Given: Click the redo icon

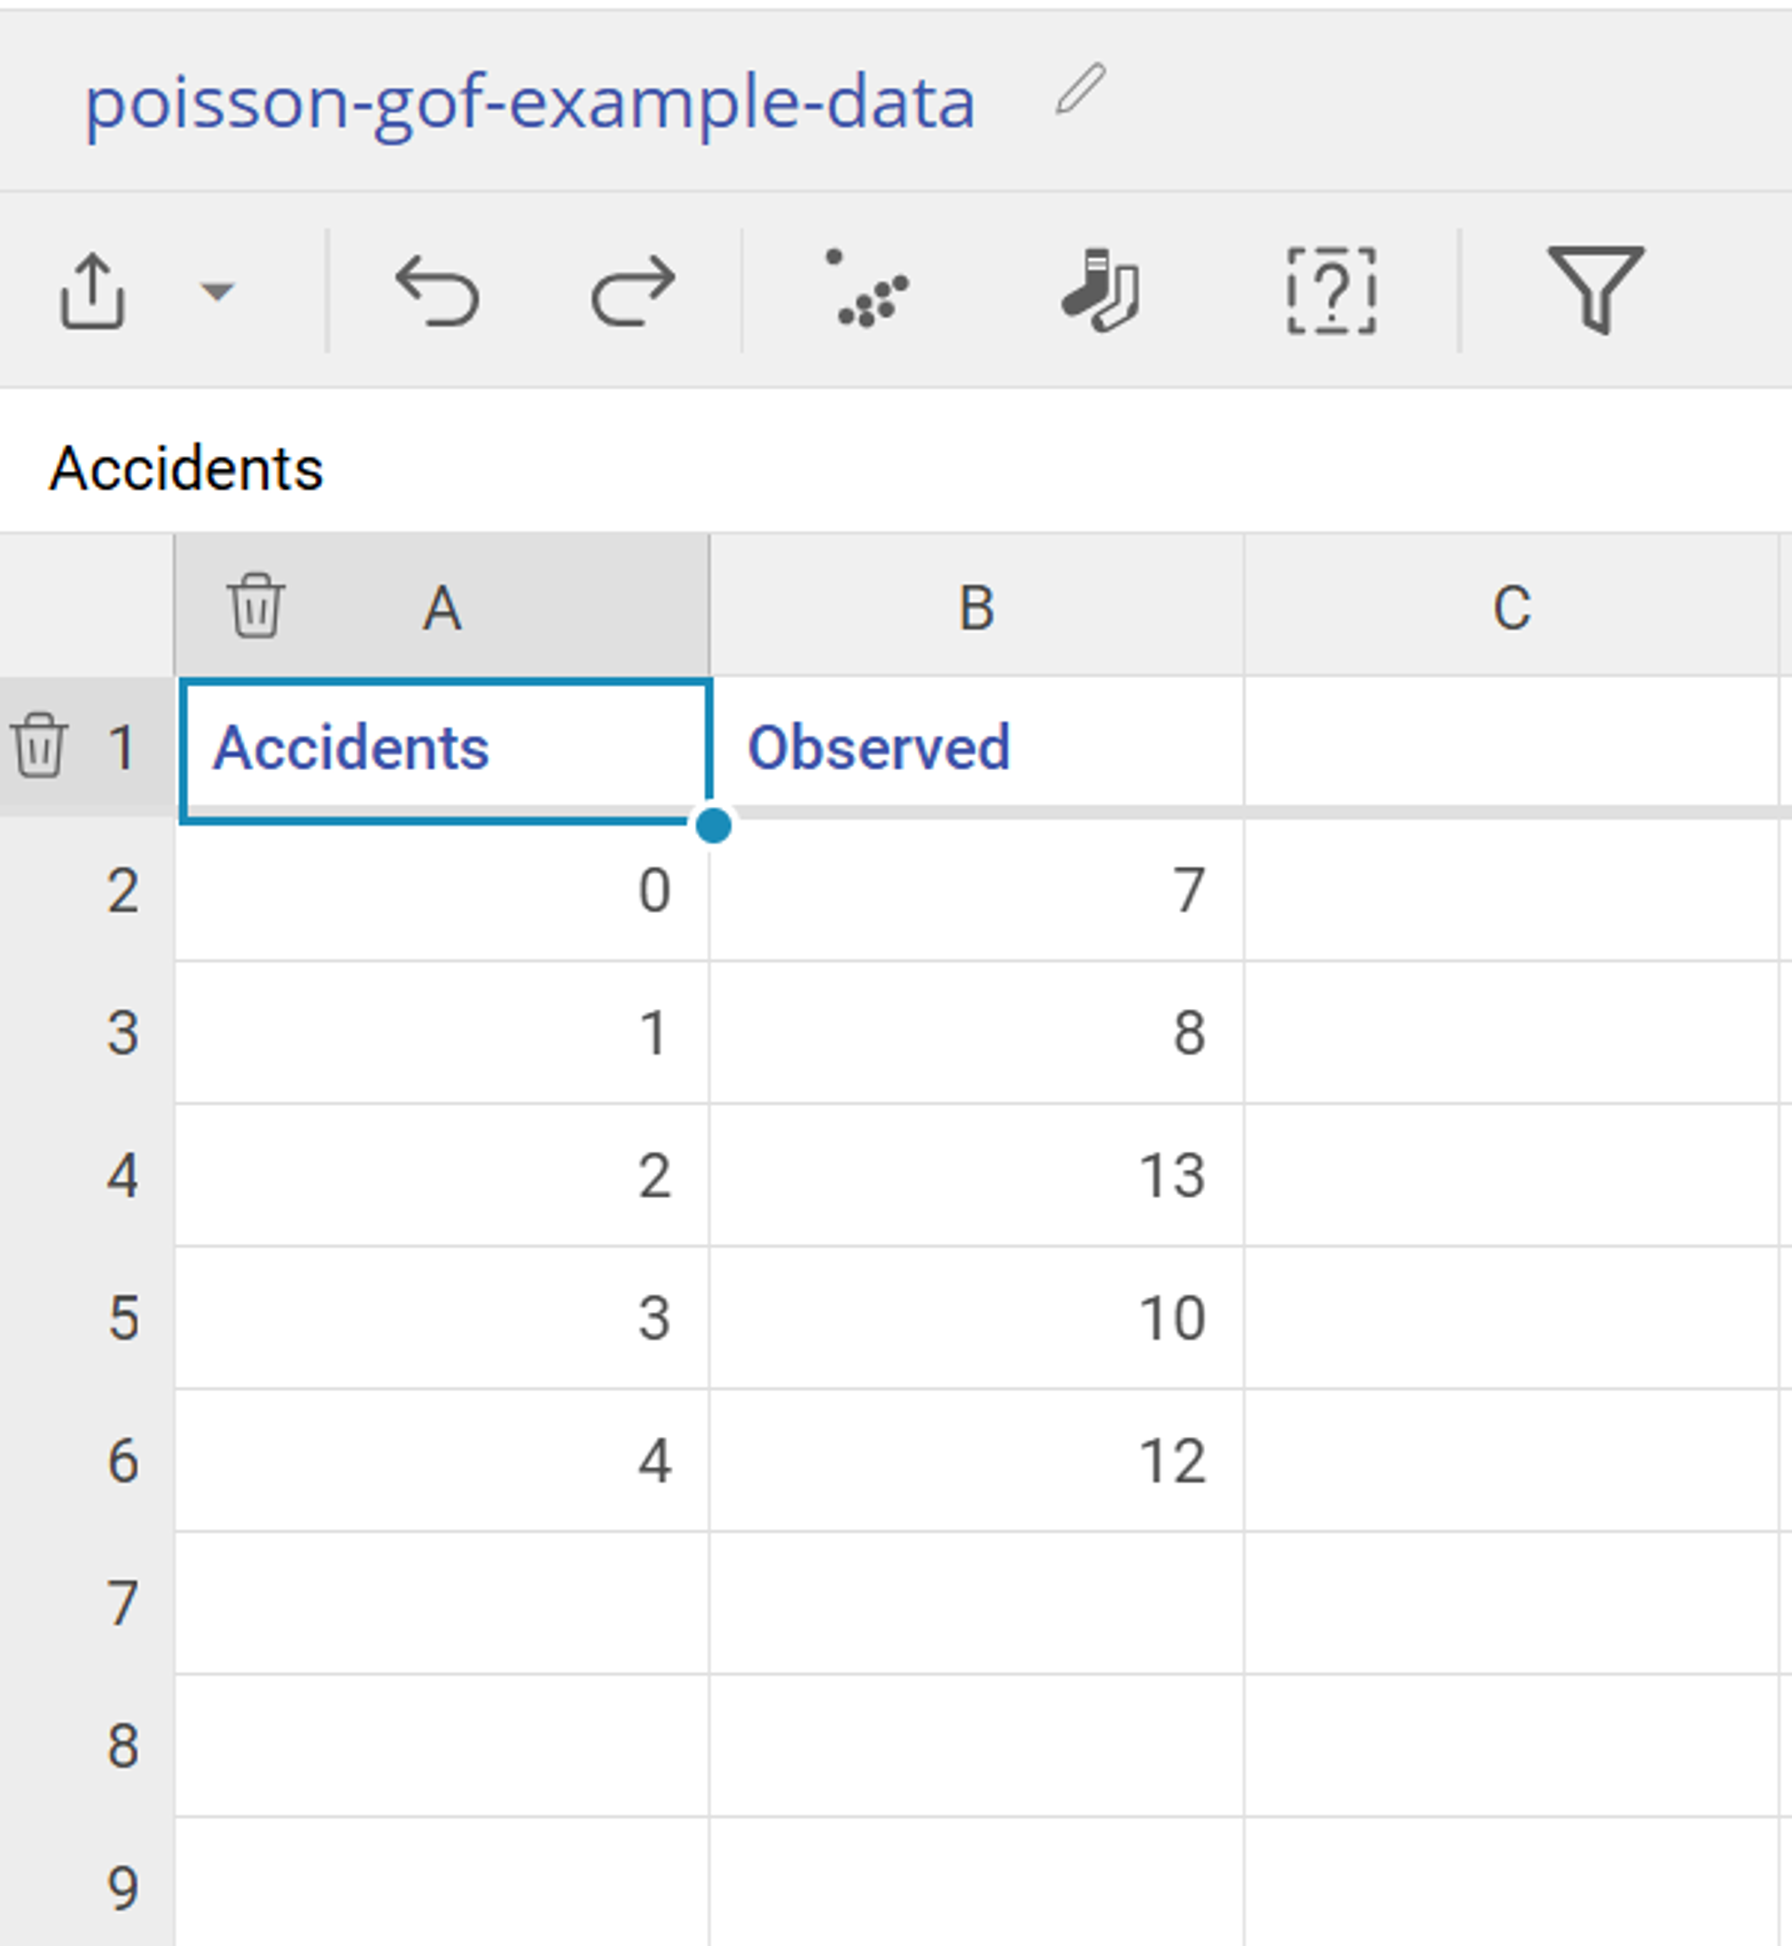Looking at the screenshot, I should pyautogui.click(x=631, y=291).
